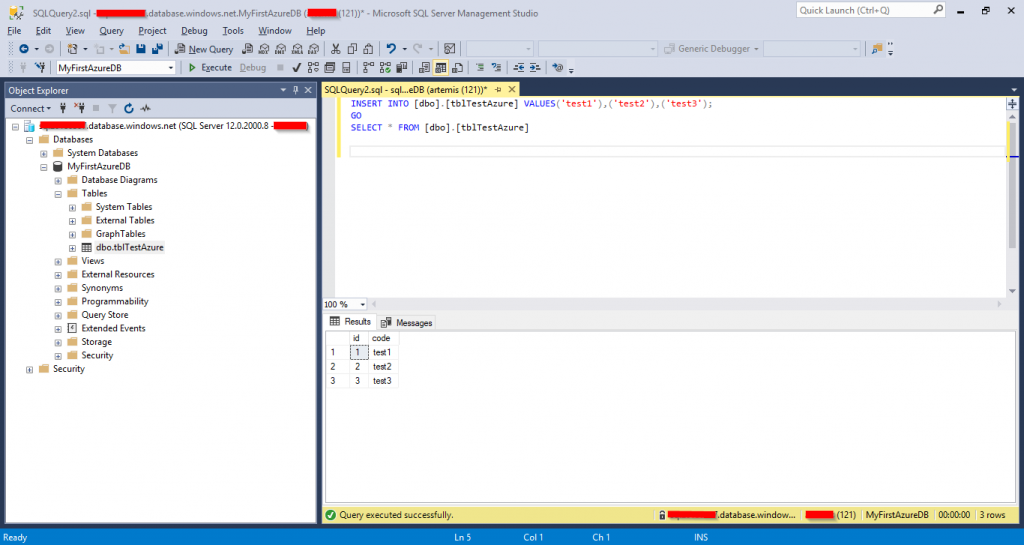Image resolution: width=1024 pixels, height=545 pixels.
Task: Specify Values for Template Parameters icon
Action: pyautogui.click(x=557, y=67)
